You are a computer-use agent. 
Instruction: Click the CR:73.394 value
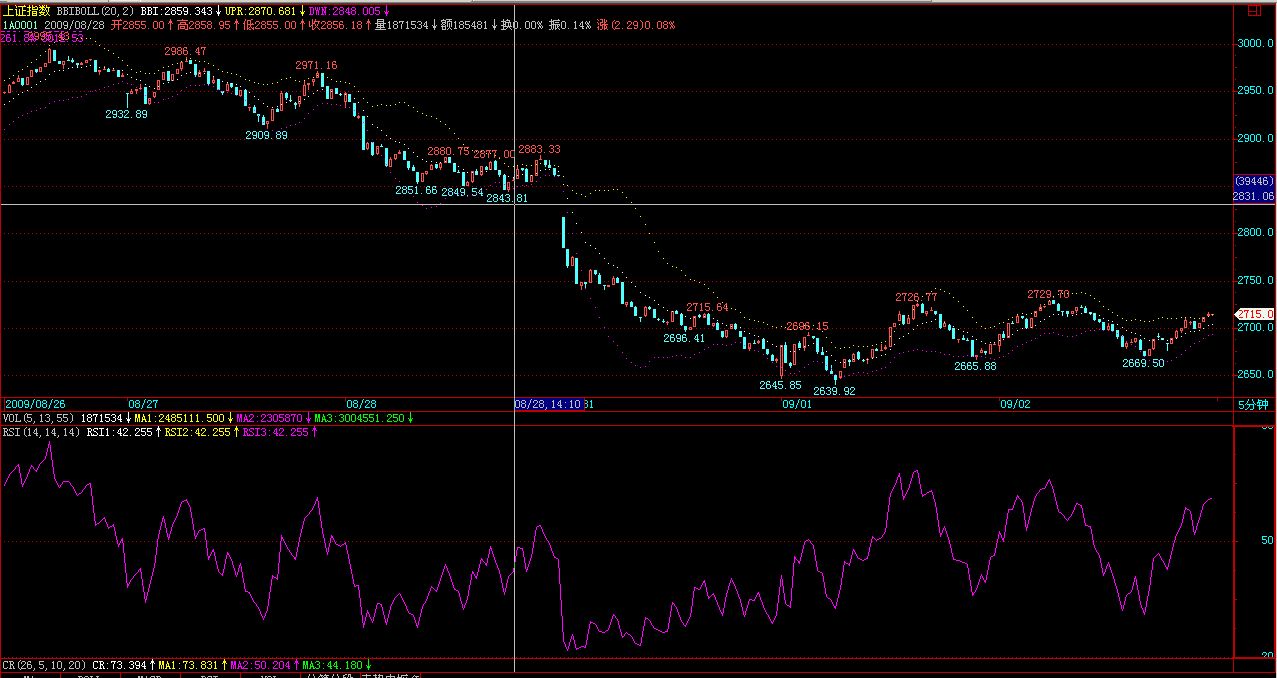(120, 665)
